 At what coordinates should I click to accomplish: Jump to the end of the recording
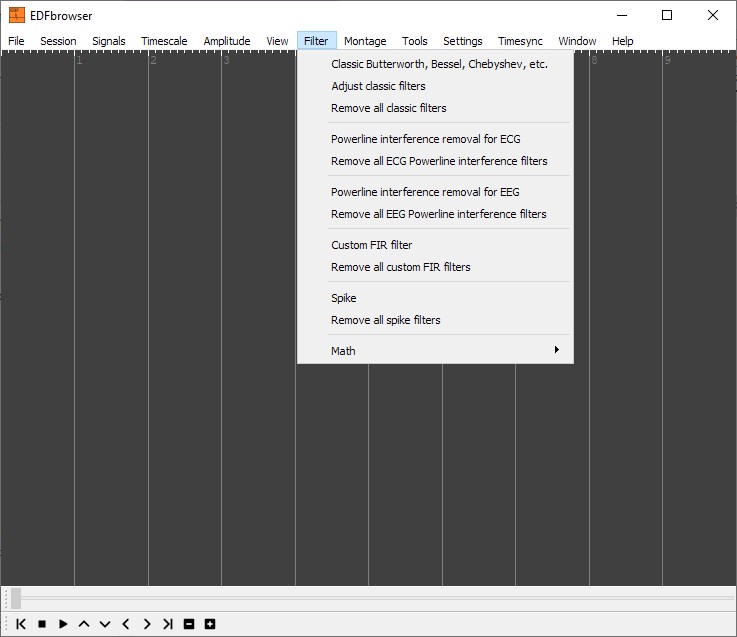(x=168, y=624)
